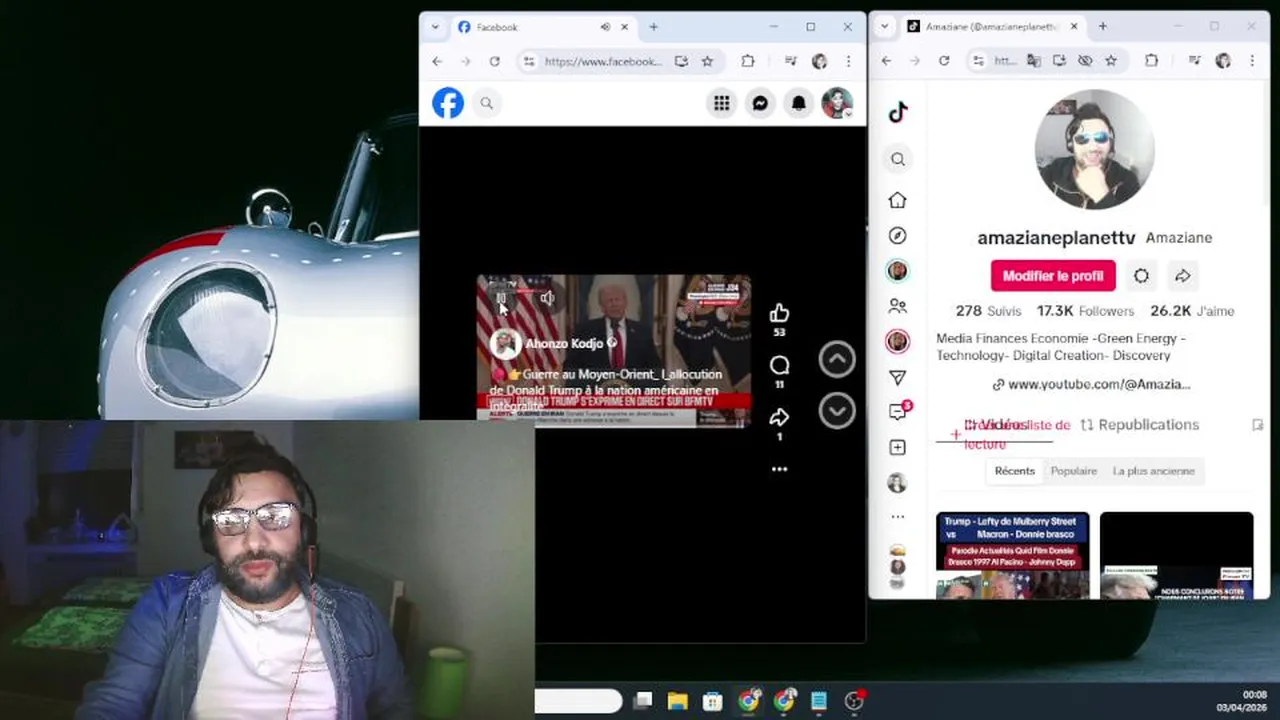Screen dimensions: 1280x720
Task: Click Modifier le profil button
Action: (x=1053, y=276)
